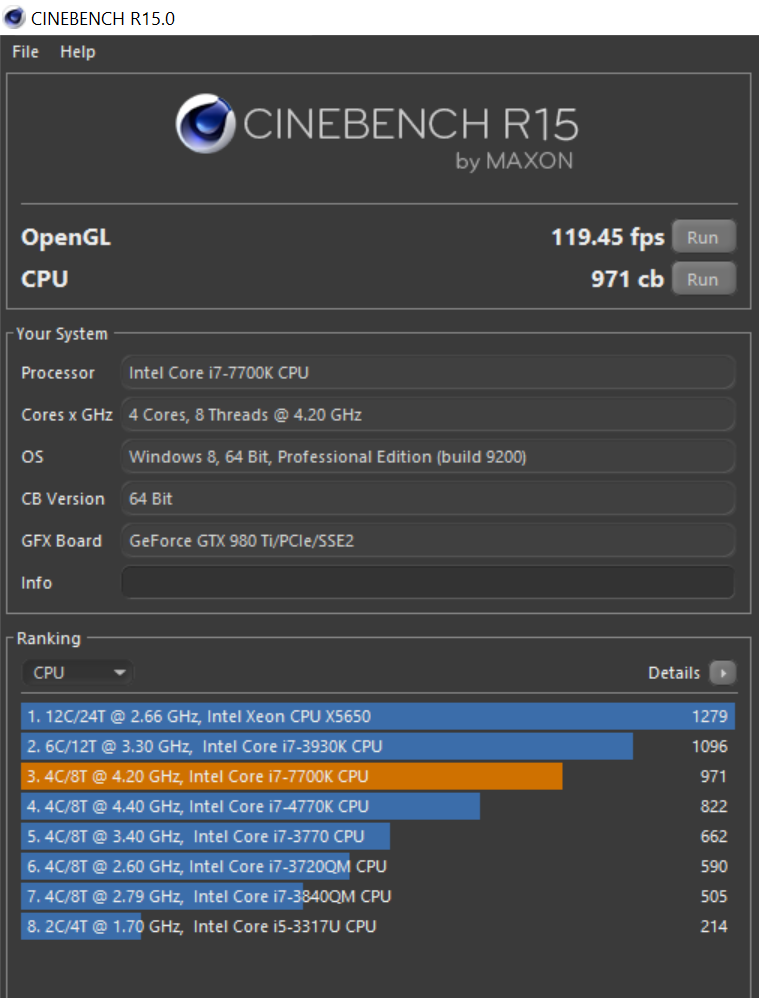Viewport: 759px width, 998px height.
Task: Run the CPU benchmark
Action: [703, 279]
